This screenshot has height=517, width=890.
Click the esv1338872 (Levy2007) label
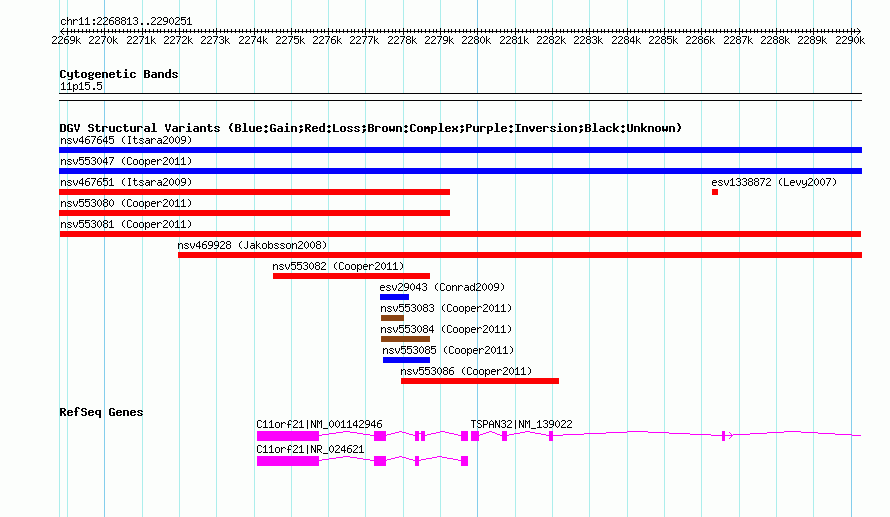click(x=774, y=182)
